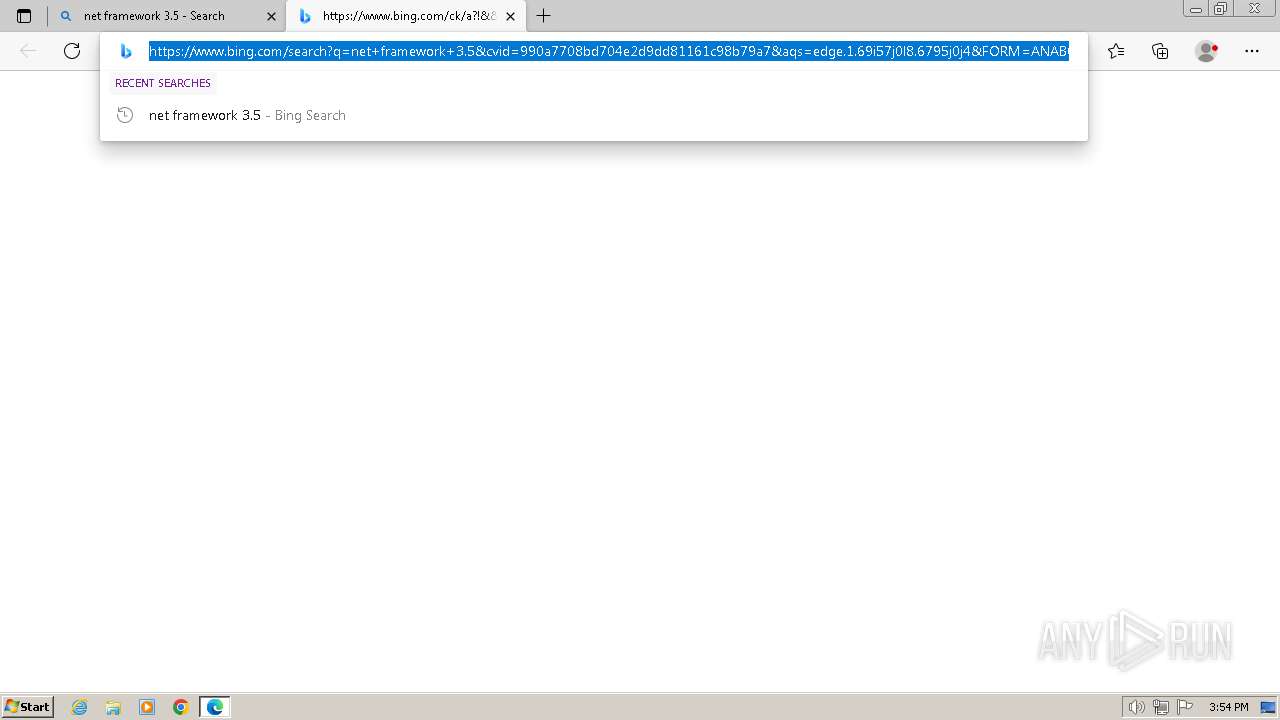Open the Collections icon
The height and width of the screenshot is (720, 1280).
pyautogui.click(x=1160, y=51)
